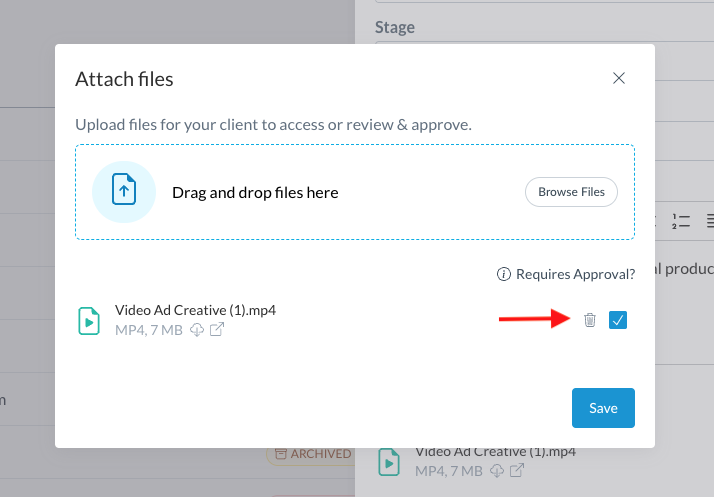Click the green video file icon in dialog
714x497 pixels.
(89, 320)
